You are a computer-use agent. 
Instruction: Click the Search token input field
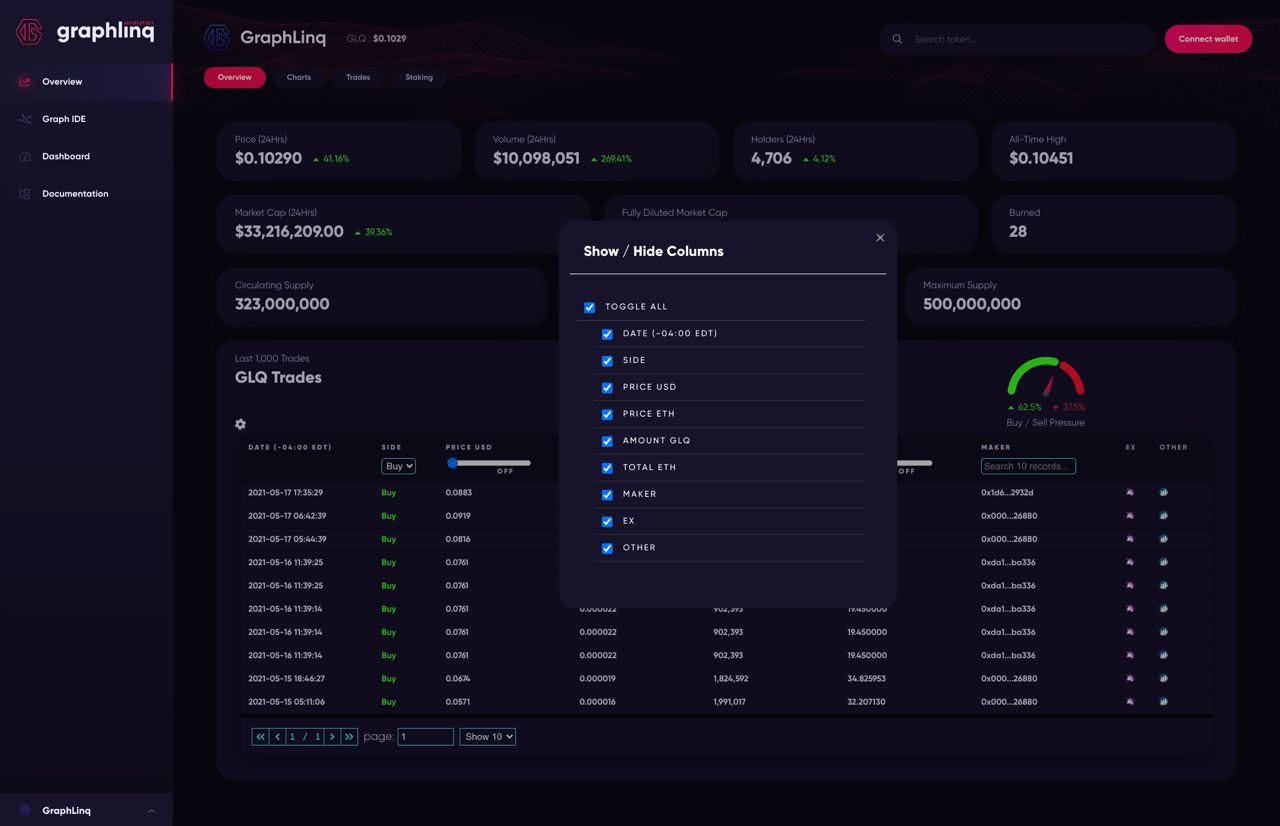1030,39
